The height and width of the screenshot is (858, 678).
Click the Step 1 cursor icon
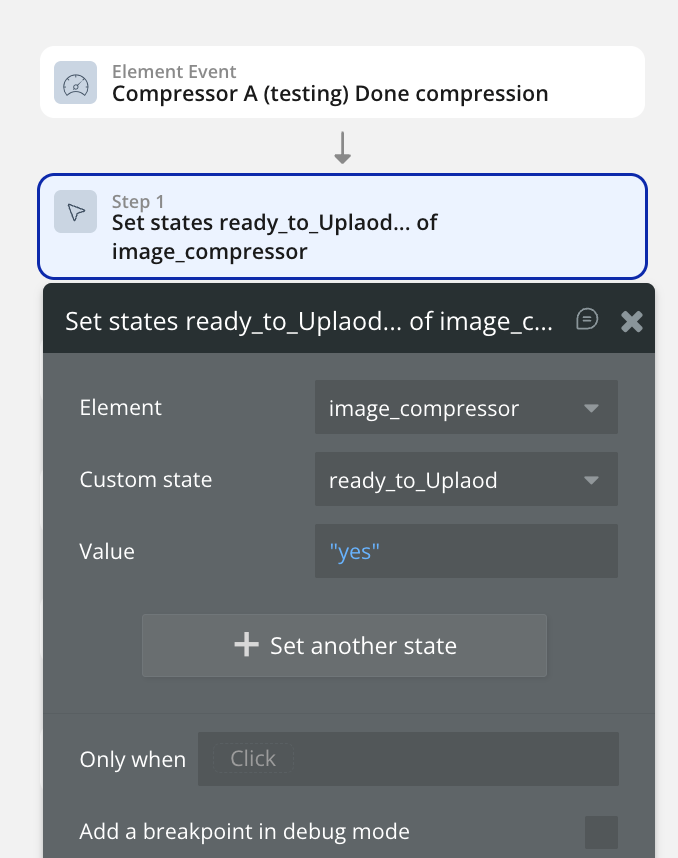point(75,211)
